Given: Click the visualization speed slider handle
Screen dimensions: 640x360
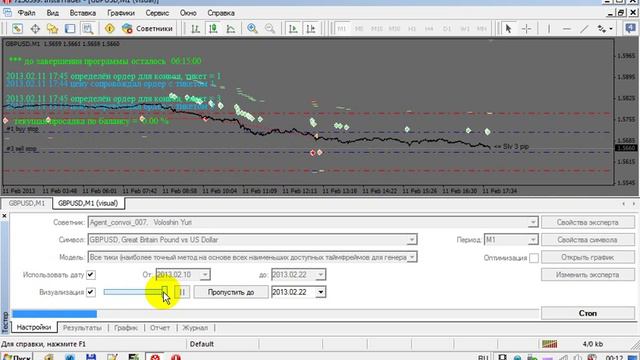Looking at the screenshot, I should click(x=164, y=292).
